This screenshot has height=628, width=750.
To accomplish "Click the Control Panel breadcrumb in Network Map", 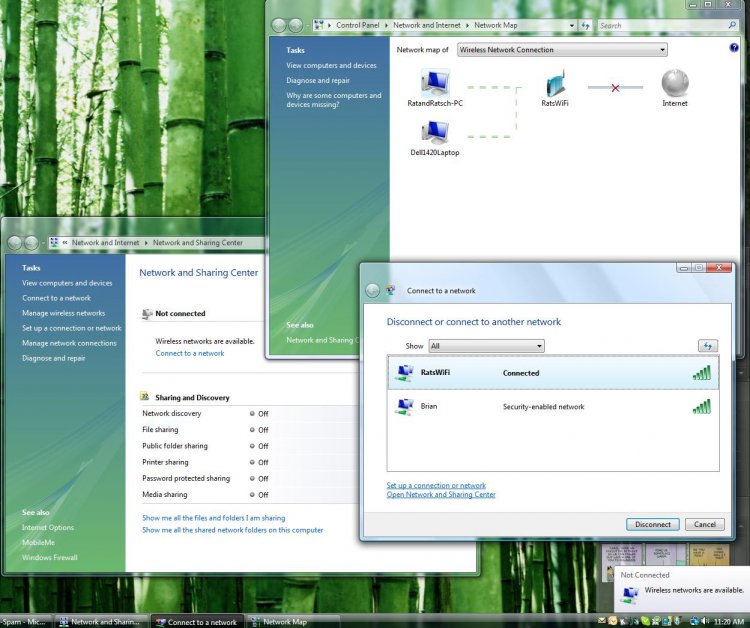I will (x=357, y=25).
